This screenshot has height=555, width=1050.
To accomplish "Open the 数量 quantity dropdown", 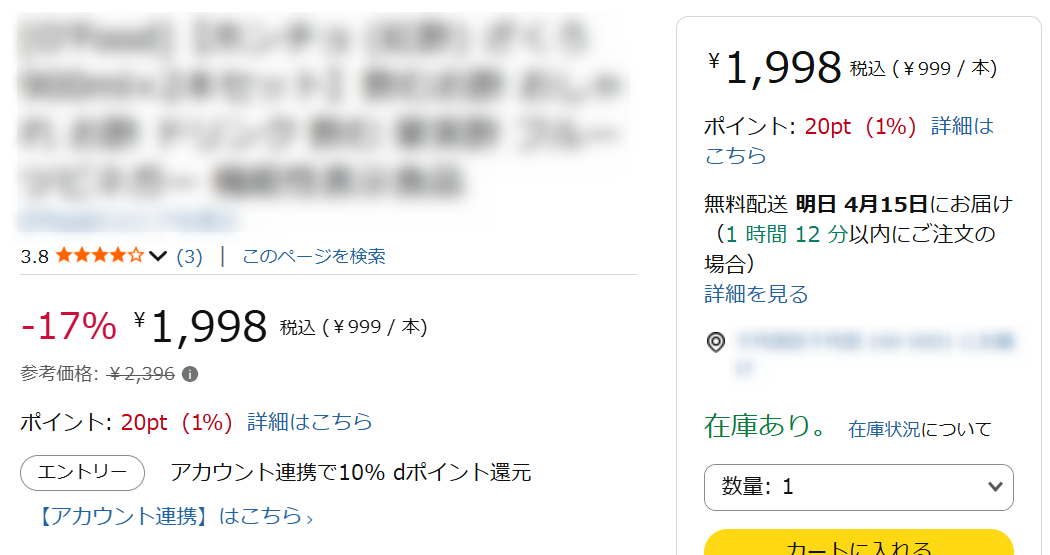I will (x=859, y=487).
